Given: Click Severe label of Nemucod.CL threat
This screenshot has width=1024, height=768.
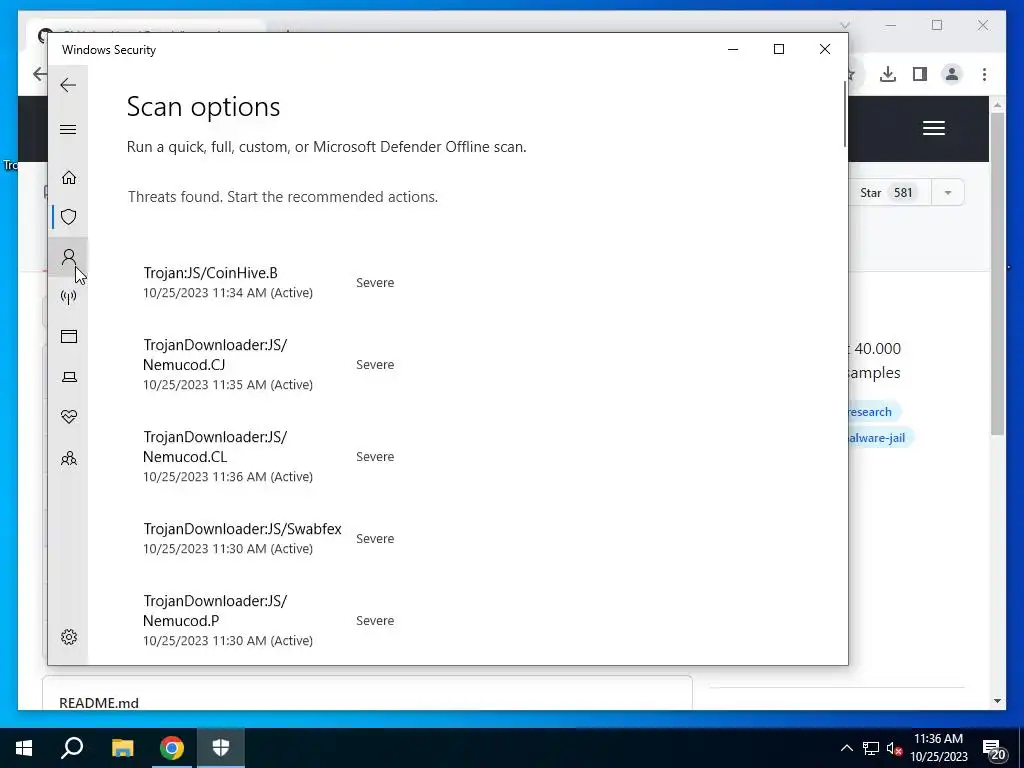Looking at the screenshot, I should pos(375,456).
